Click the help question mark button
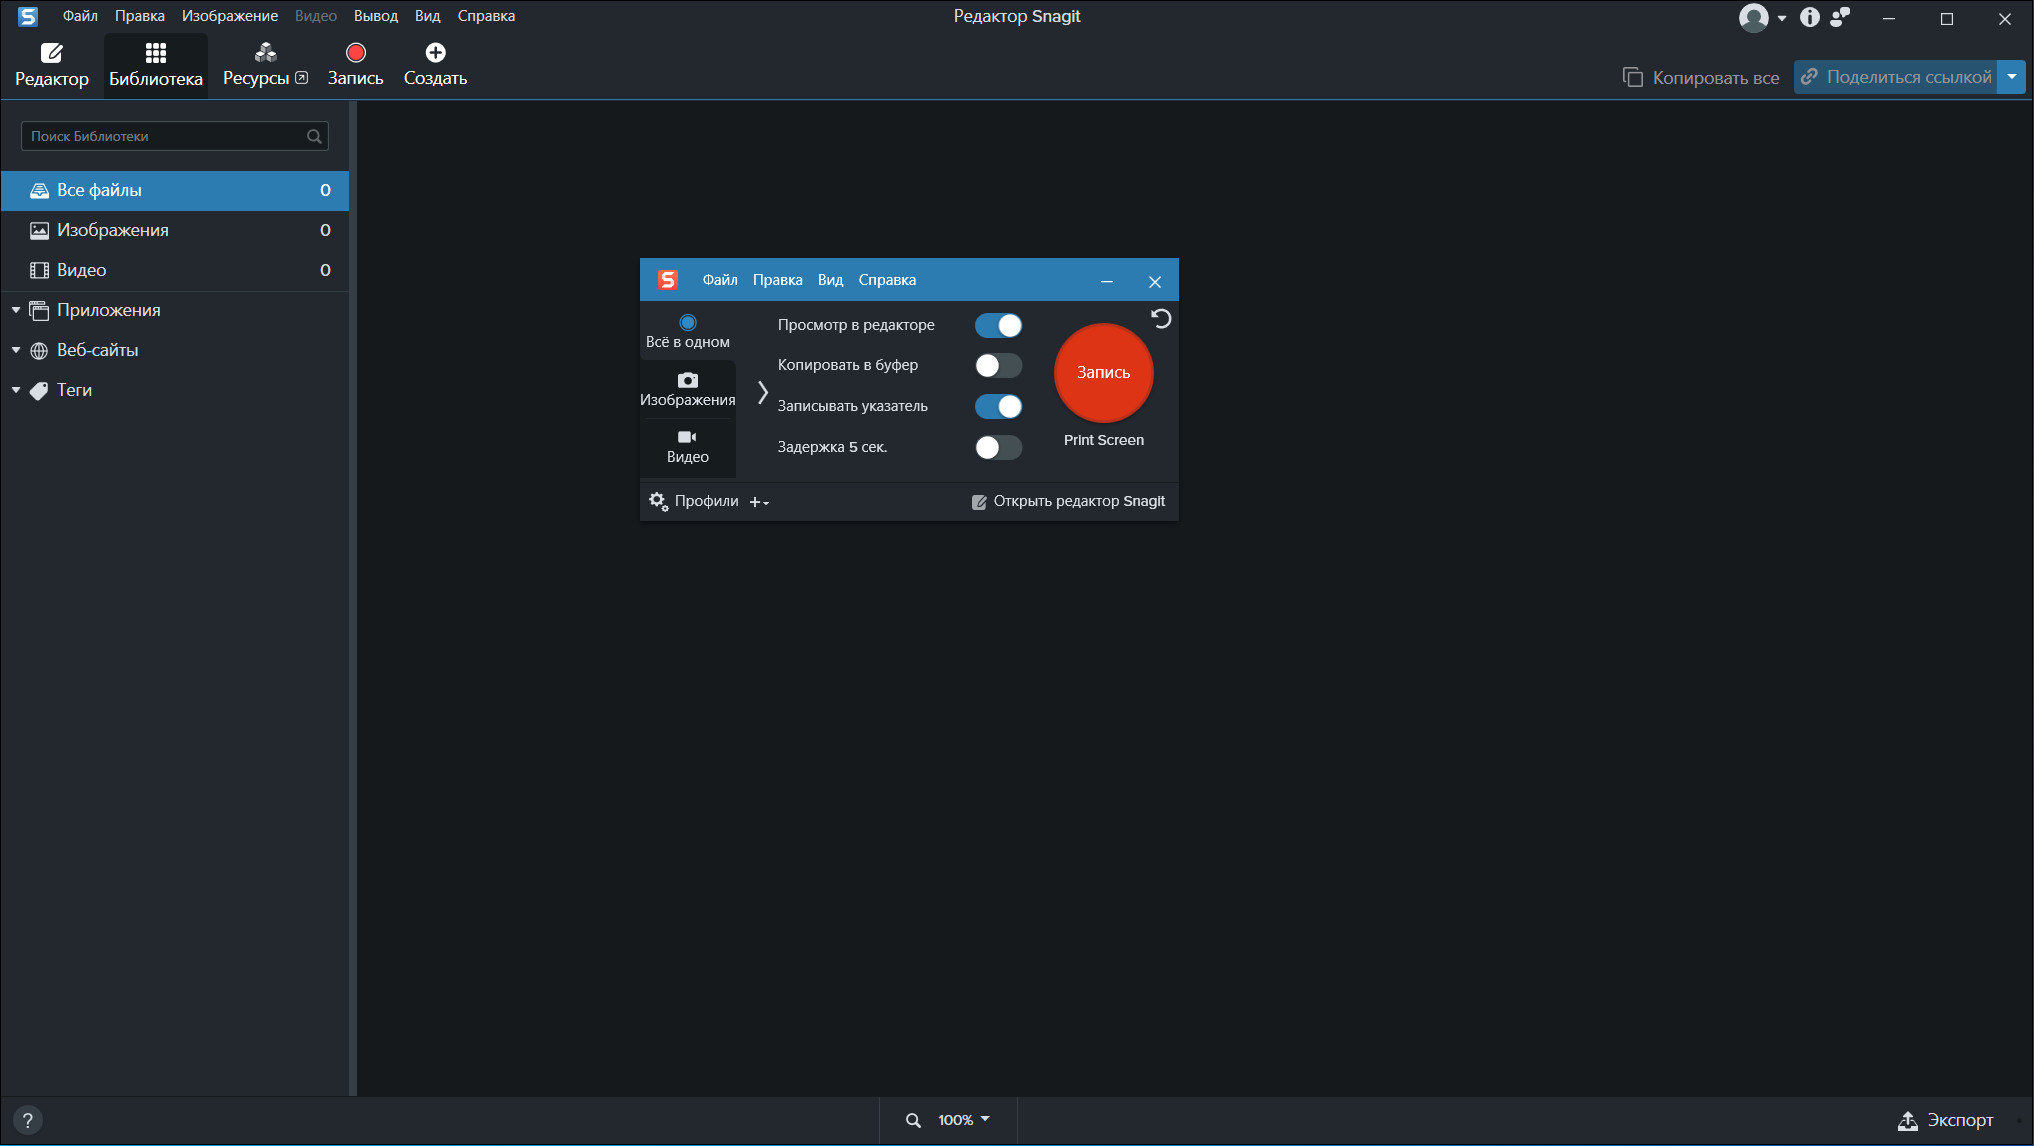2034x1146 pixels. tap(28, 1120)
